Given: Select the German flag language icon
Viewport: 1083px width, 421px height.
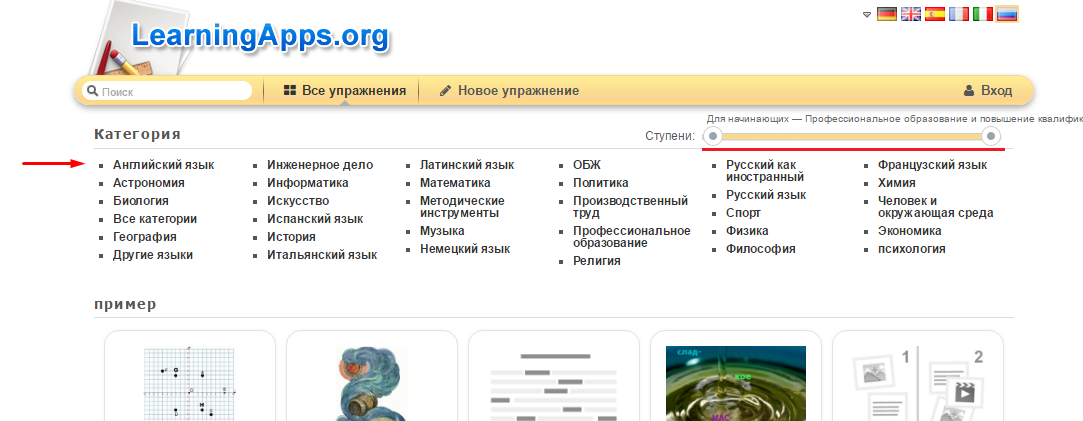Looking at the screenshot, I should 887,14.
